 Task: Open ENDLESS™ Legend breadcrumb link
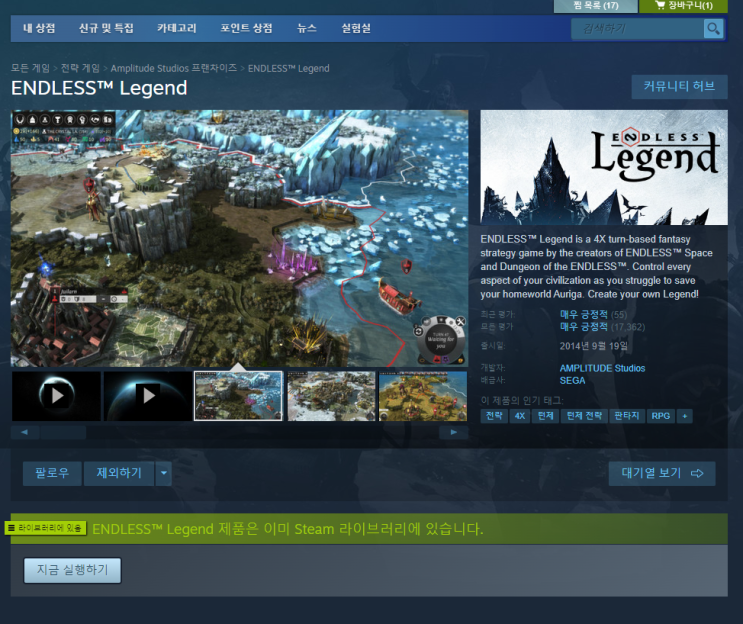click(289, 68)
